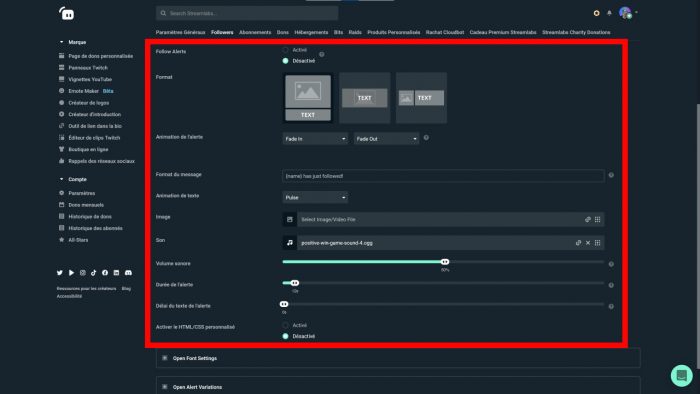
Task: Click help icon next to Follow Alerts
Action: click(321, 54)
